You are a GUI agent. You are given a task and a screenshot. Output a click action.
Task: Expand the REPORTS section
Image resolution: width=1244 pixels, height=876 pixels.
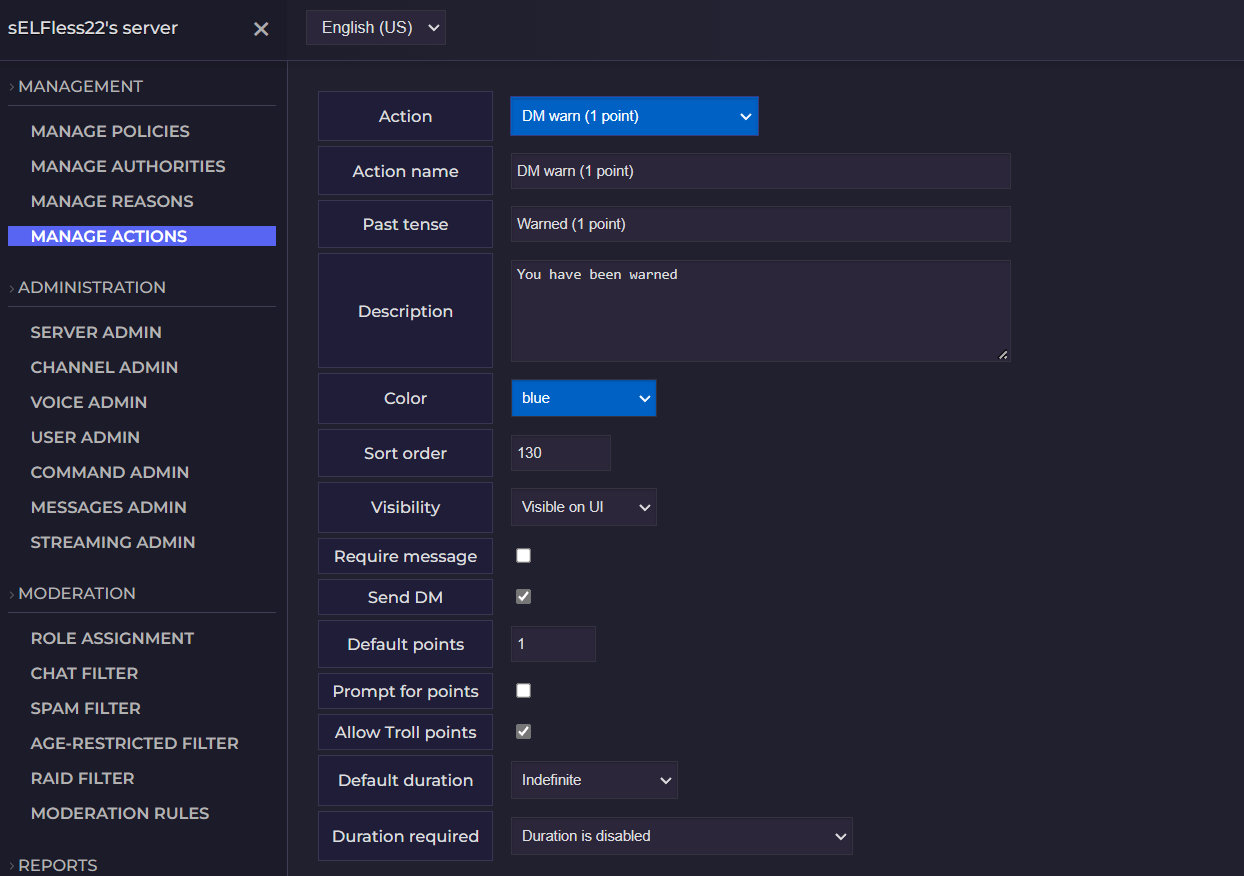click(58, 865)
